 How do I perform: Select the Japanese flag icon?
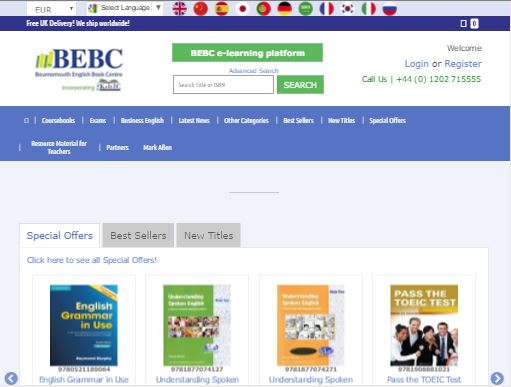pyautogui.click(x=243, y=9)
